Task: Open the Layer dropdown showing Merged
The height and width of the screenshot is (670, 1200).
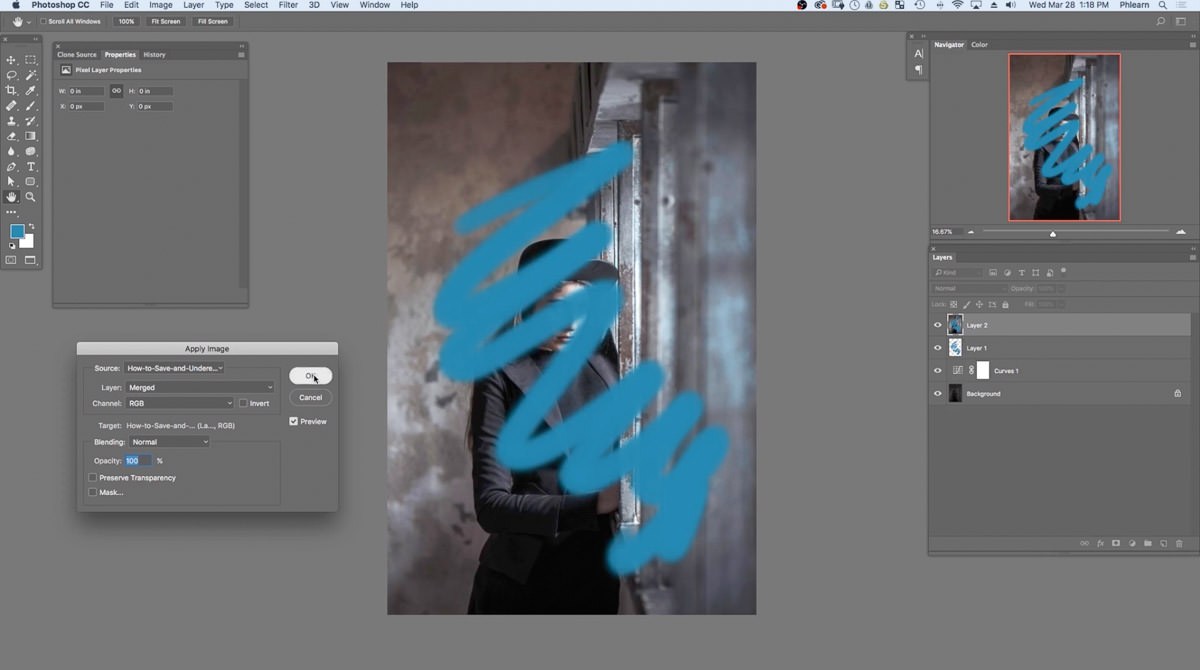Action: [200, 387]
